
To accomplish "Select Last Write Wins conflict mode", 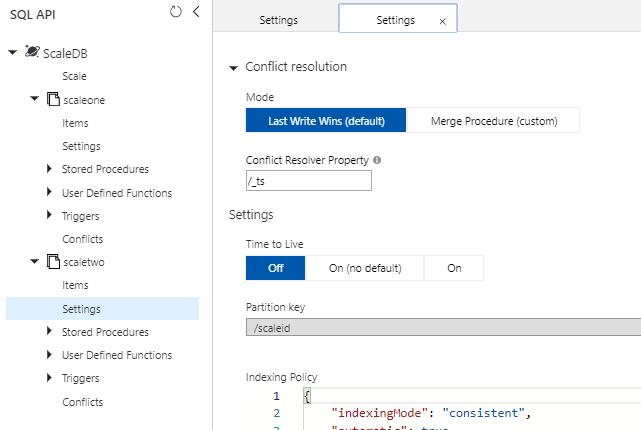I will 326,121.
